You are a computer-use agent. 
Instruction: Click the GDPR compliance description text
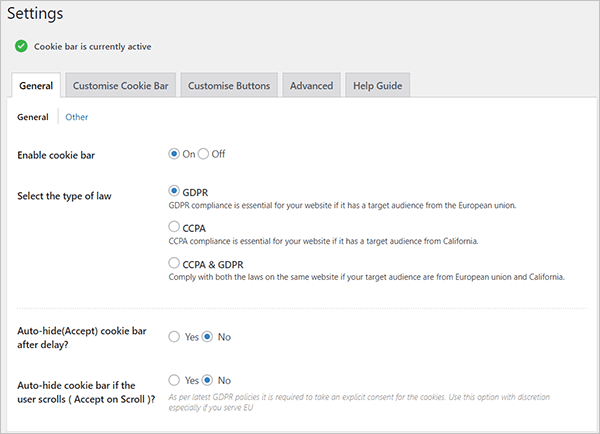point(342,206)
